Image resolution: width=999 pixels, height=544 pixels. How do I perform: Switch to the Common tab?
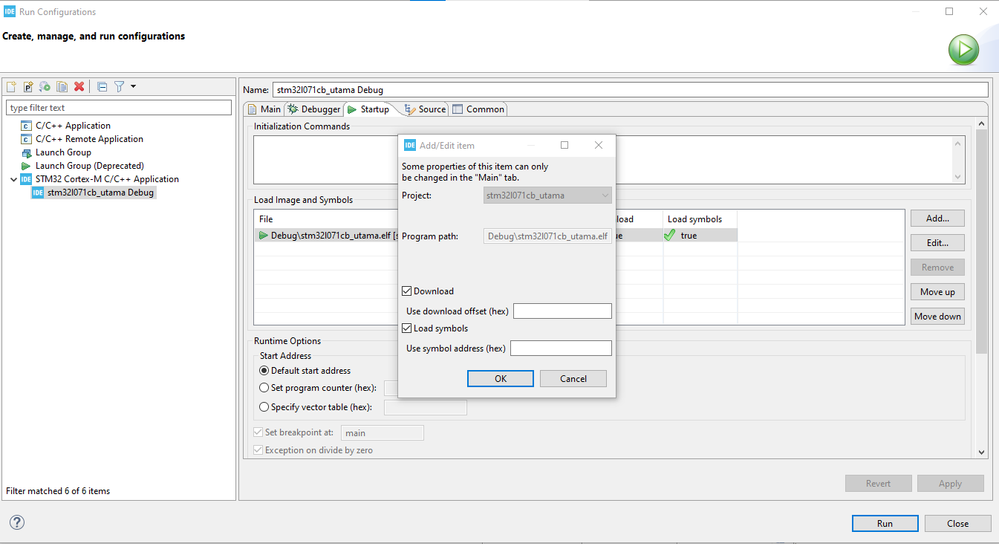click(478, 109)
